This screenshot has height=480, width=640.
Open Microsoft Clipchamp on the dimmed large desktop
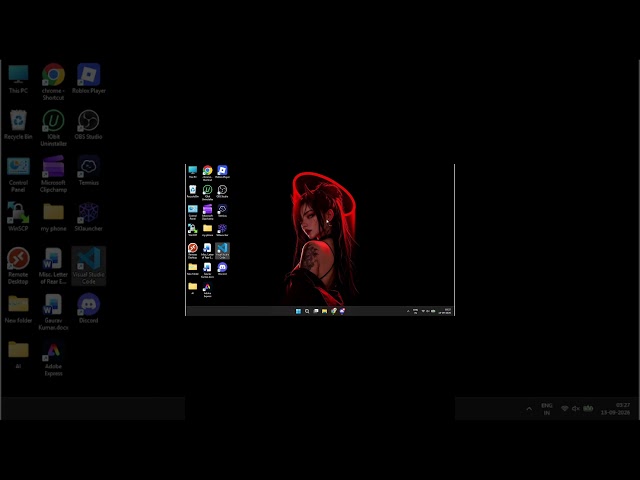pos(53,174)
